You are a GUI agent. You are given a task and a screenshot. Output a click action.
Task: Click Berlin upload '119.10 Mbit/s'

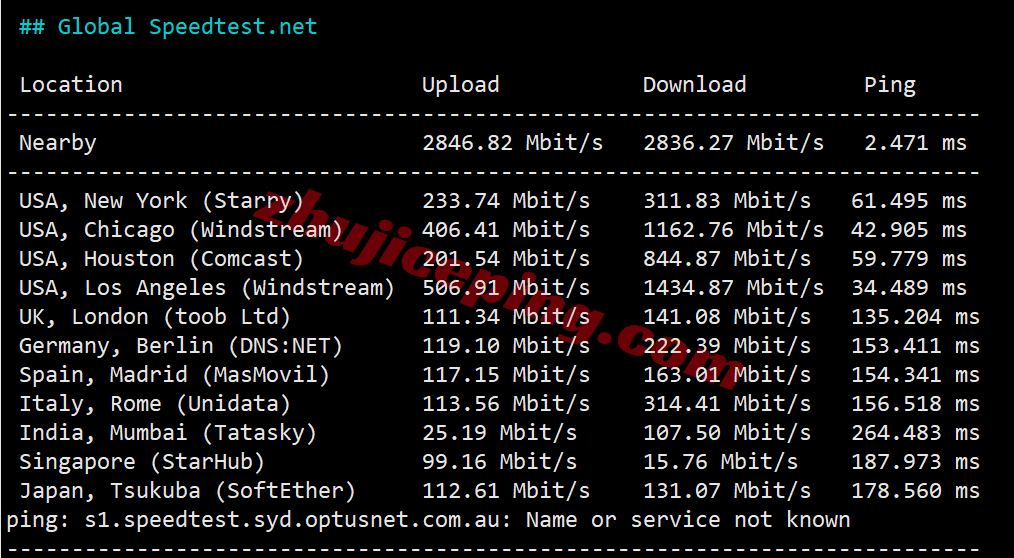[x=506, y=346]
